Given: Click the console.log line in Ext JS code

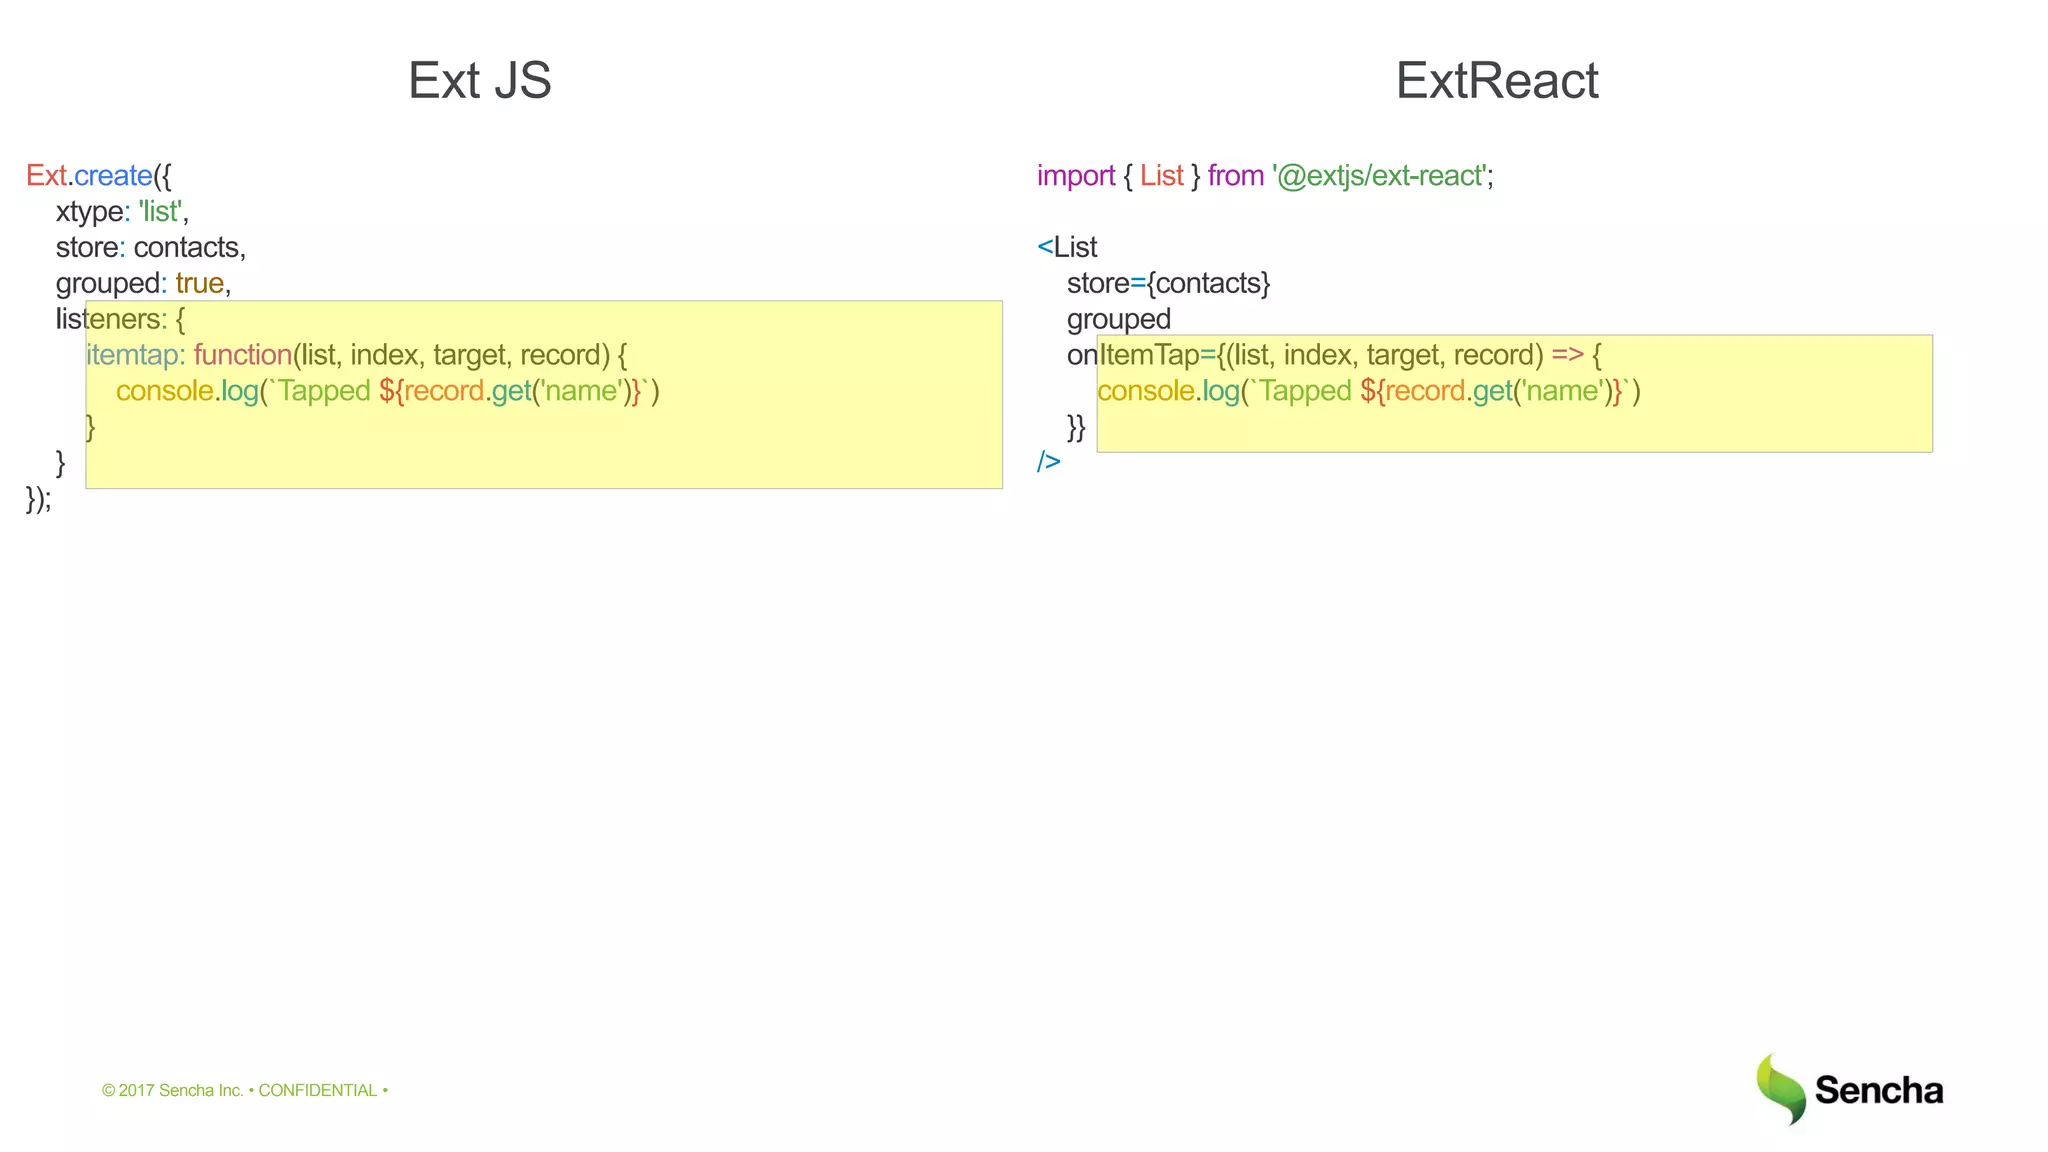Looking at the screenshot, I should pos(388,391).
